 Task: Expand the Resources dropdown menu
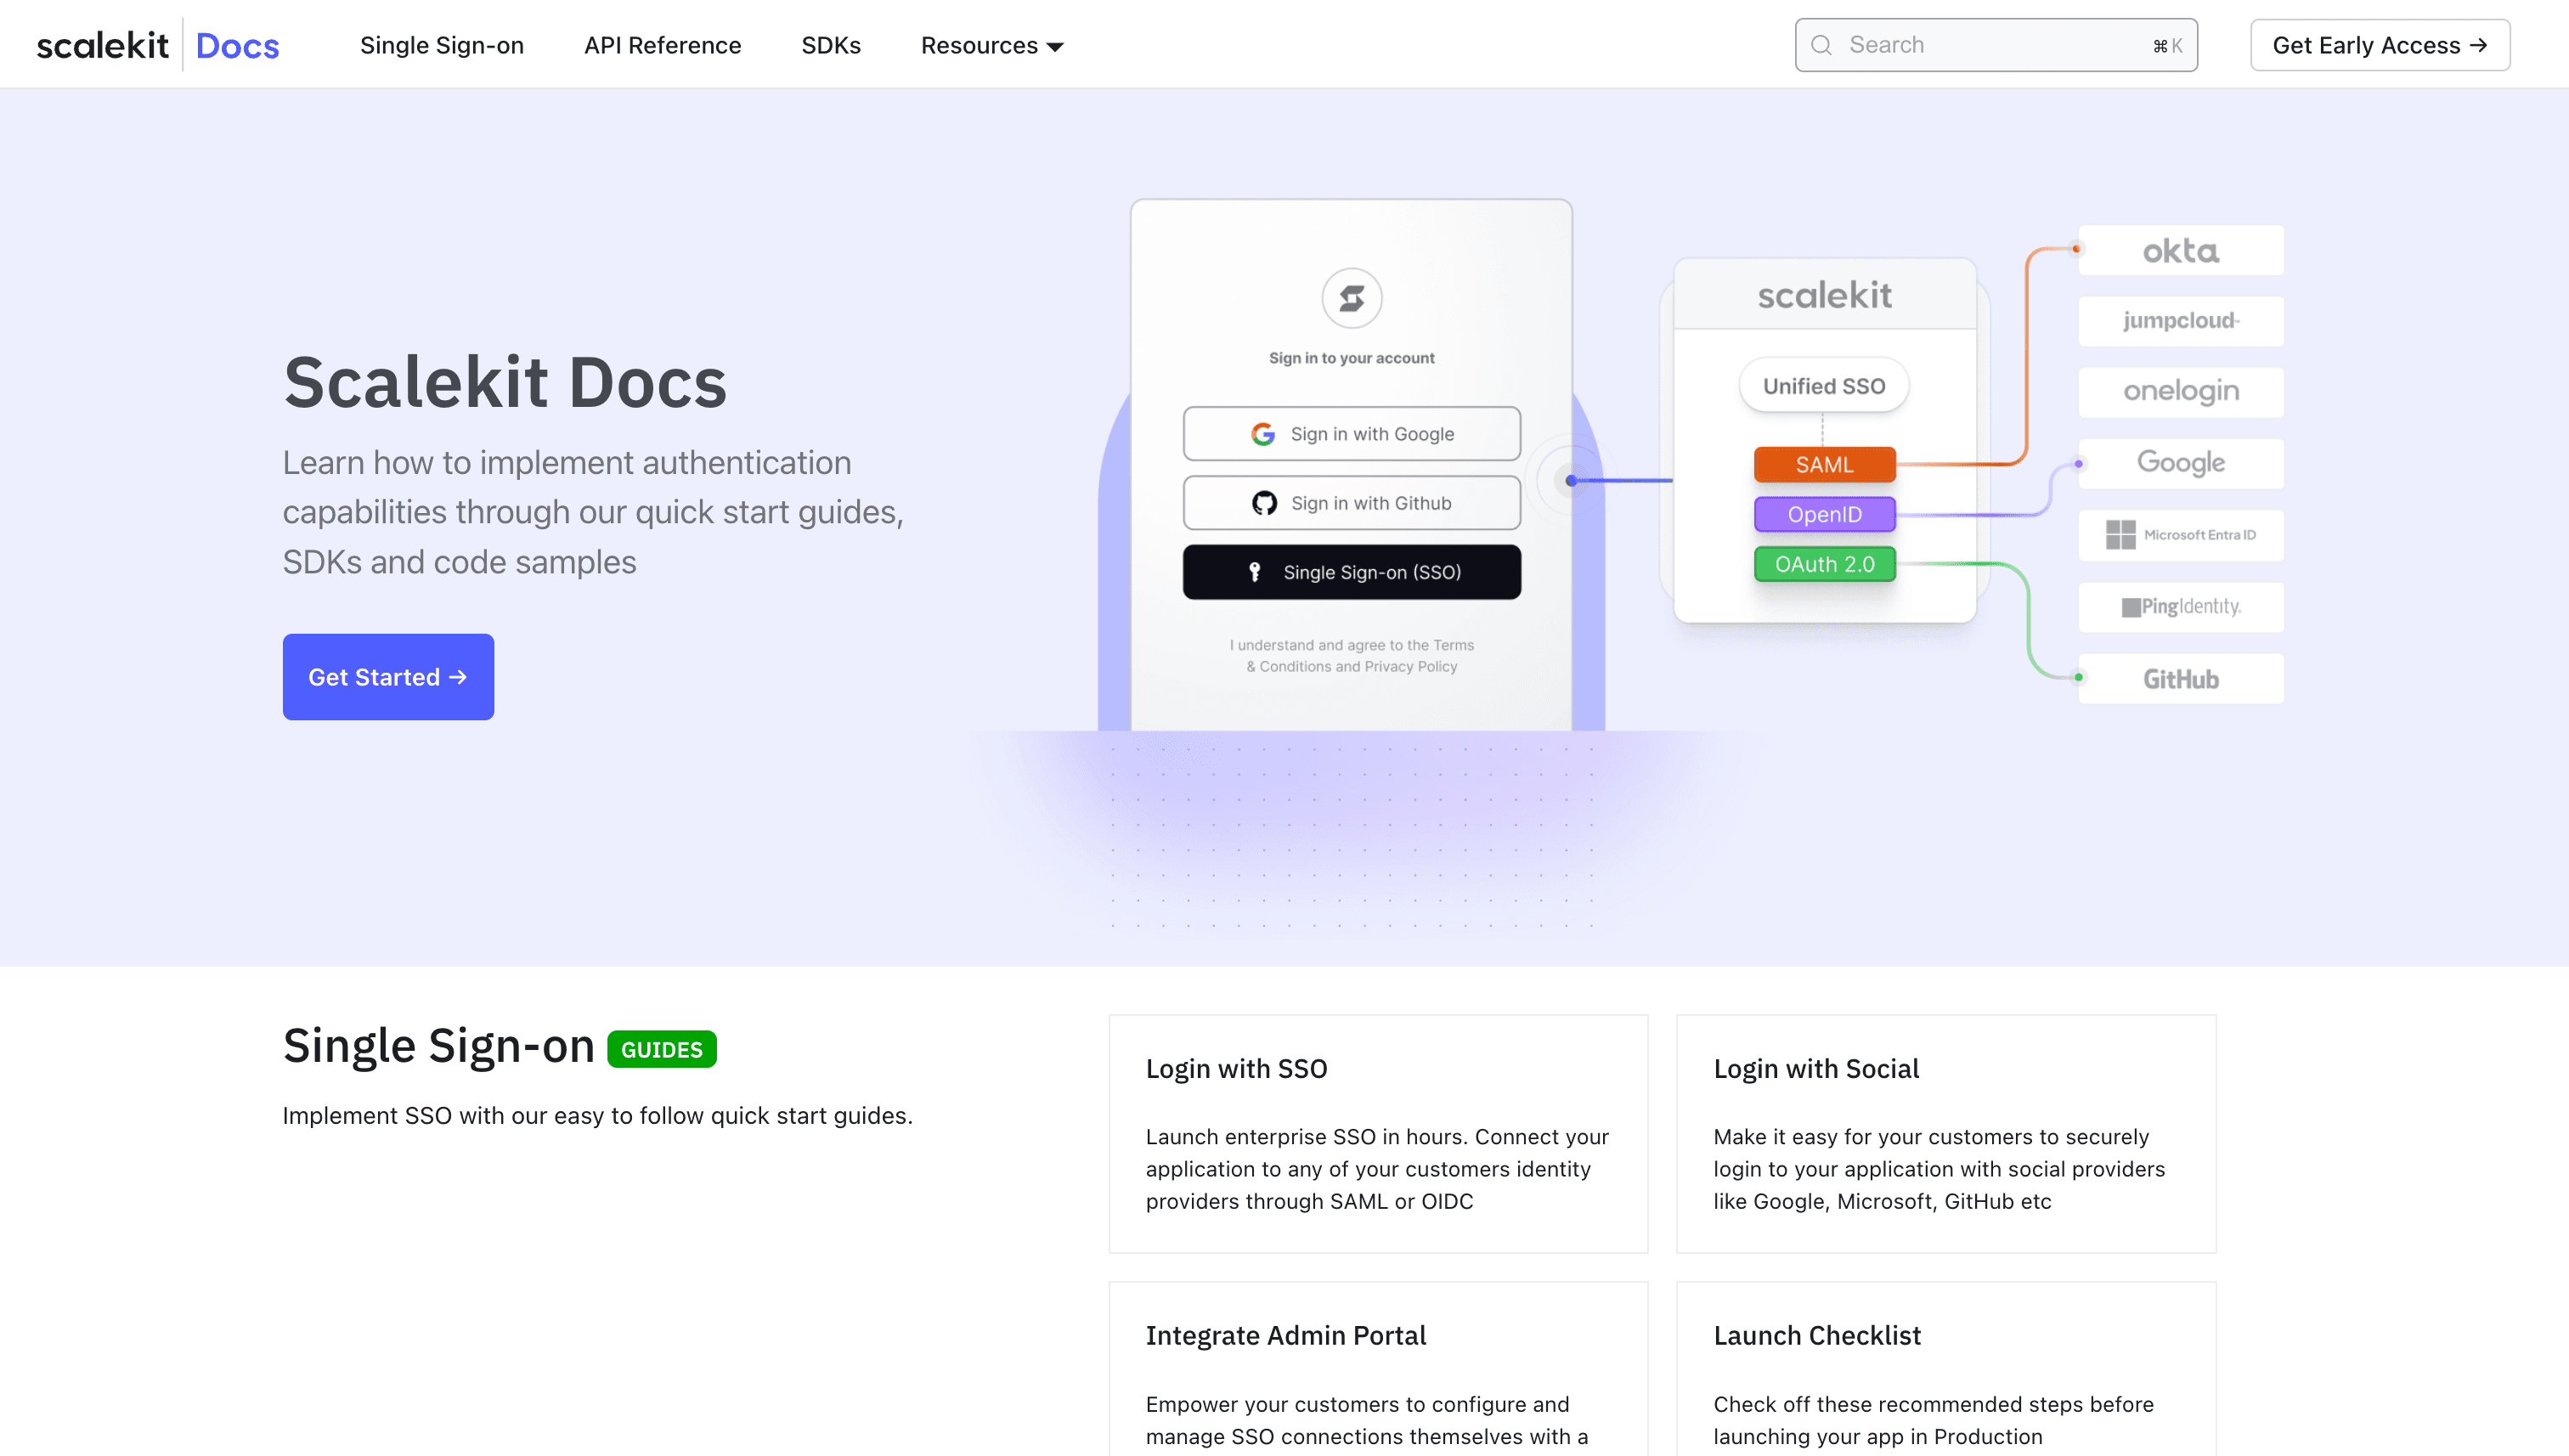[991, 45]
